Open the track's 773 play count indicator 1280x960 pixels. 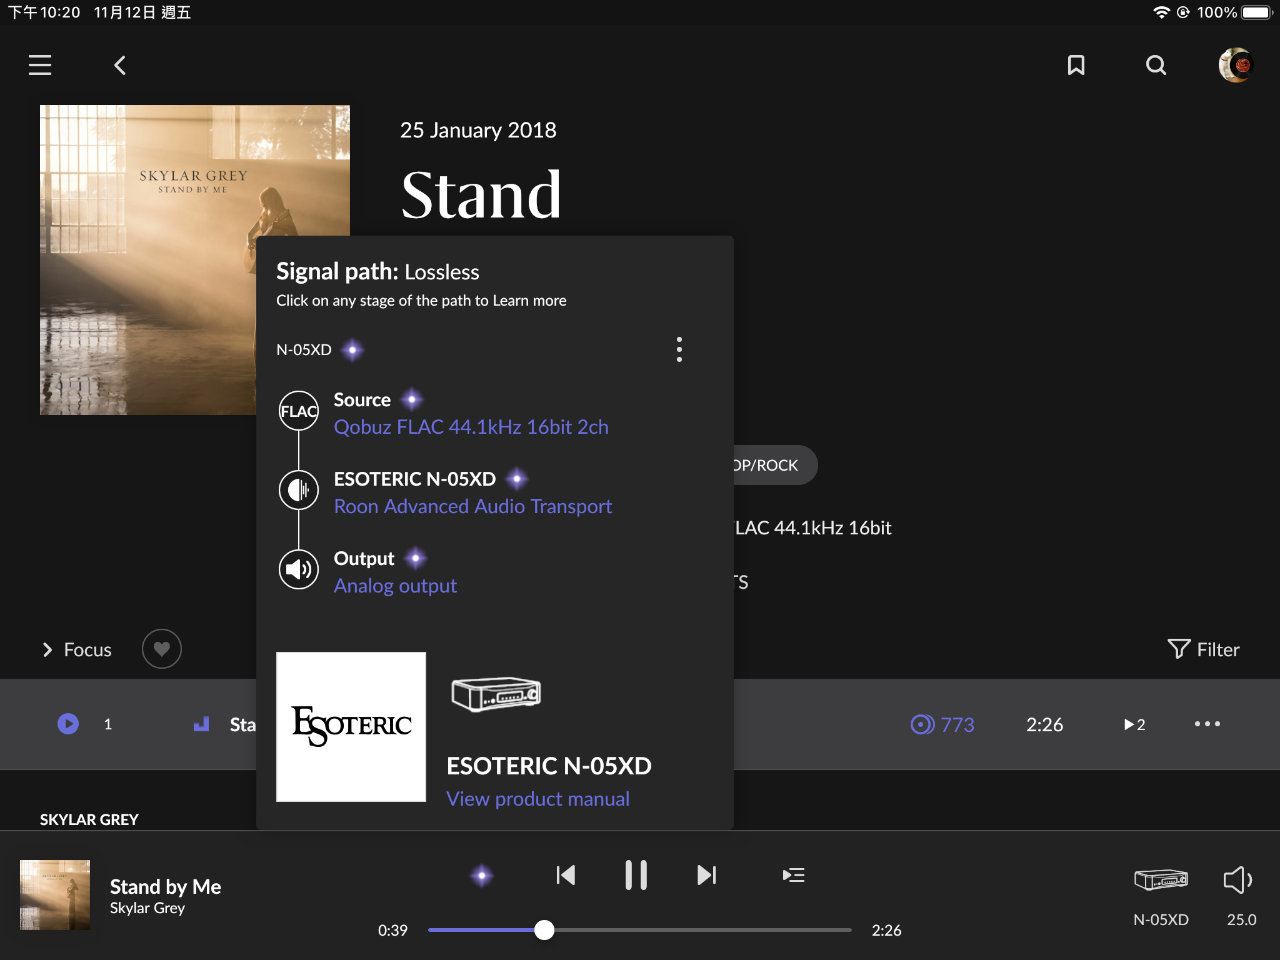click(942, 724)
